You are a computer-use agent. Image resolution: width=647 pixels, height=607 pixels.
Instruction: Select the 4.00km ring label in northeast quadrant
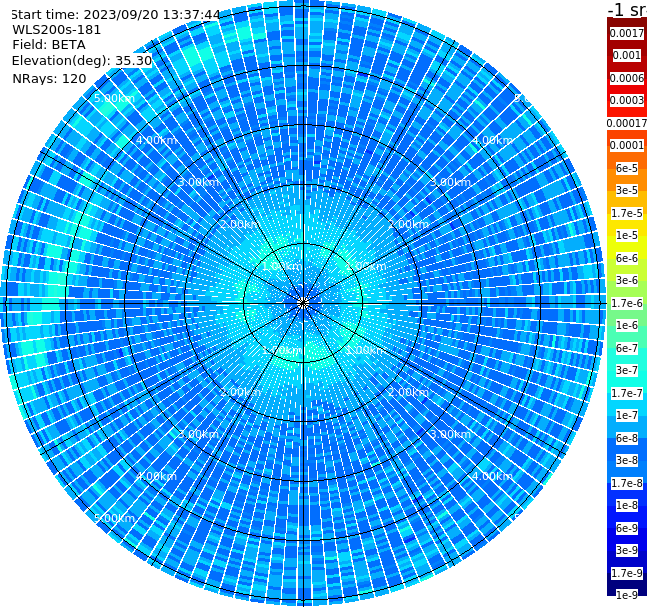492,140
